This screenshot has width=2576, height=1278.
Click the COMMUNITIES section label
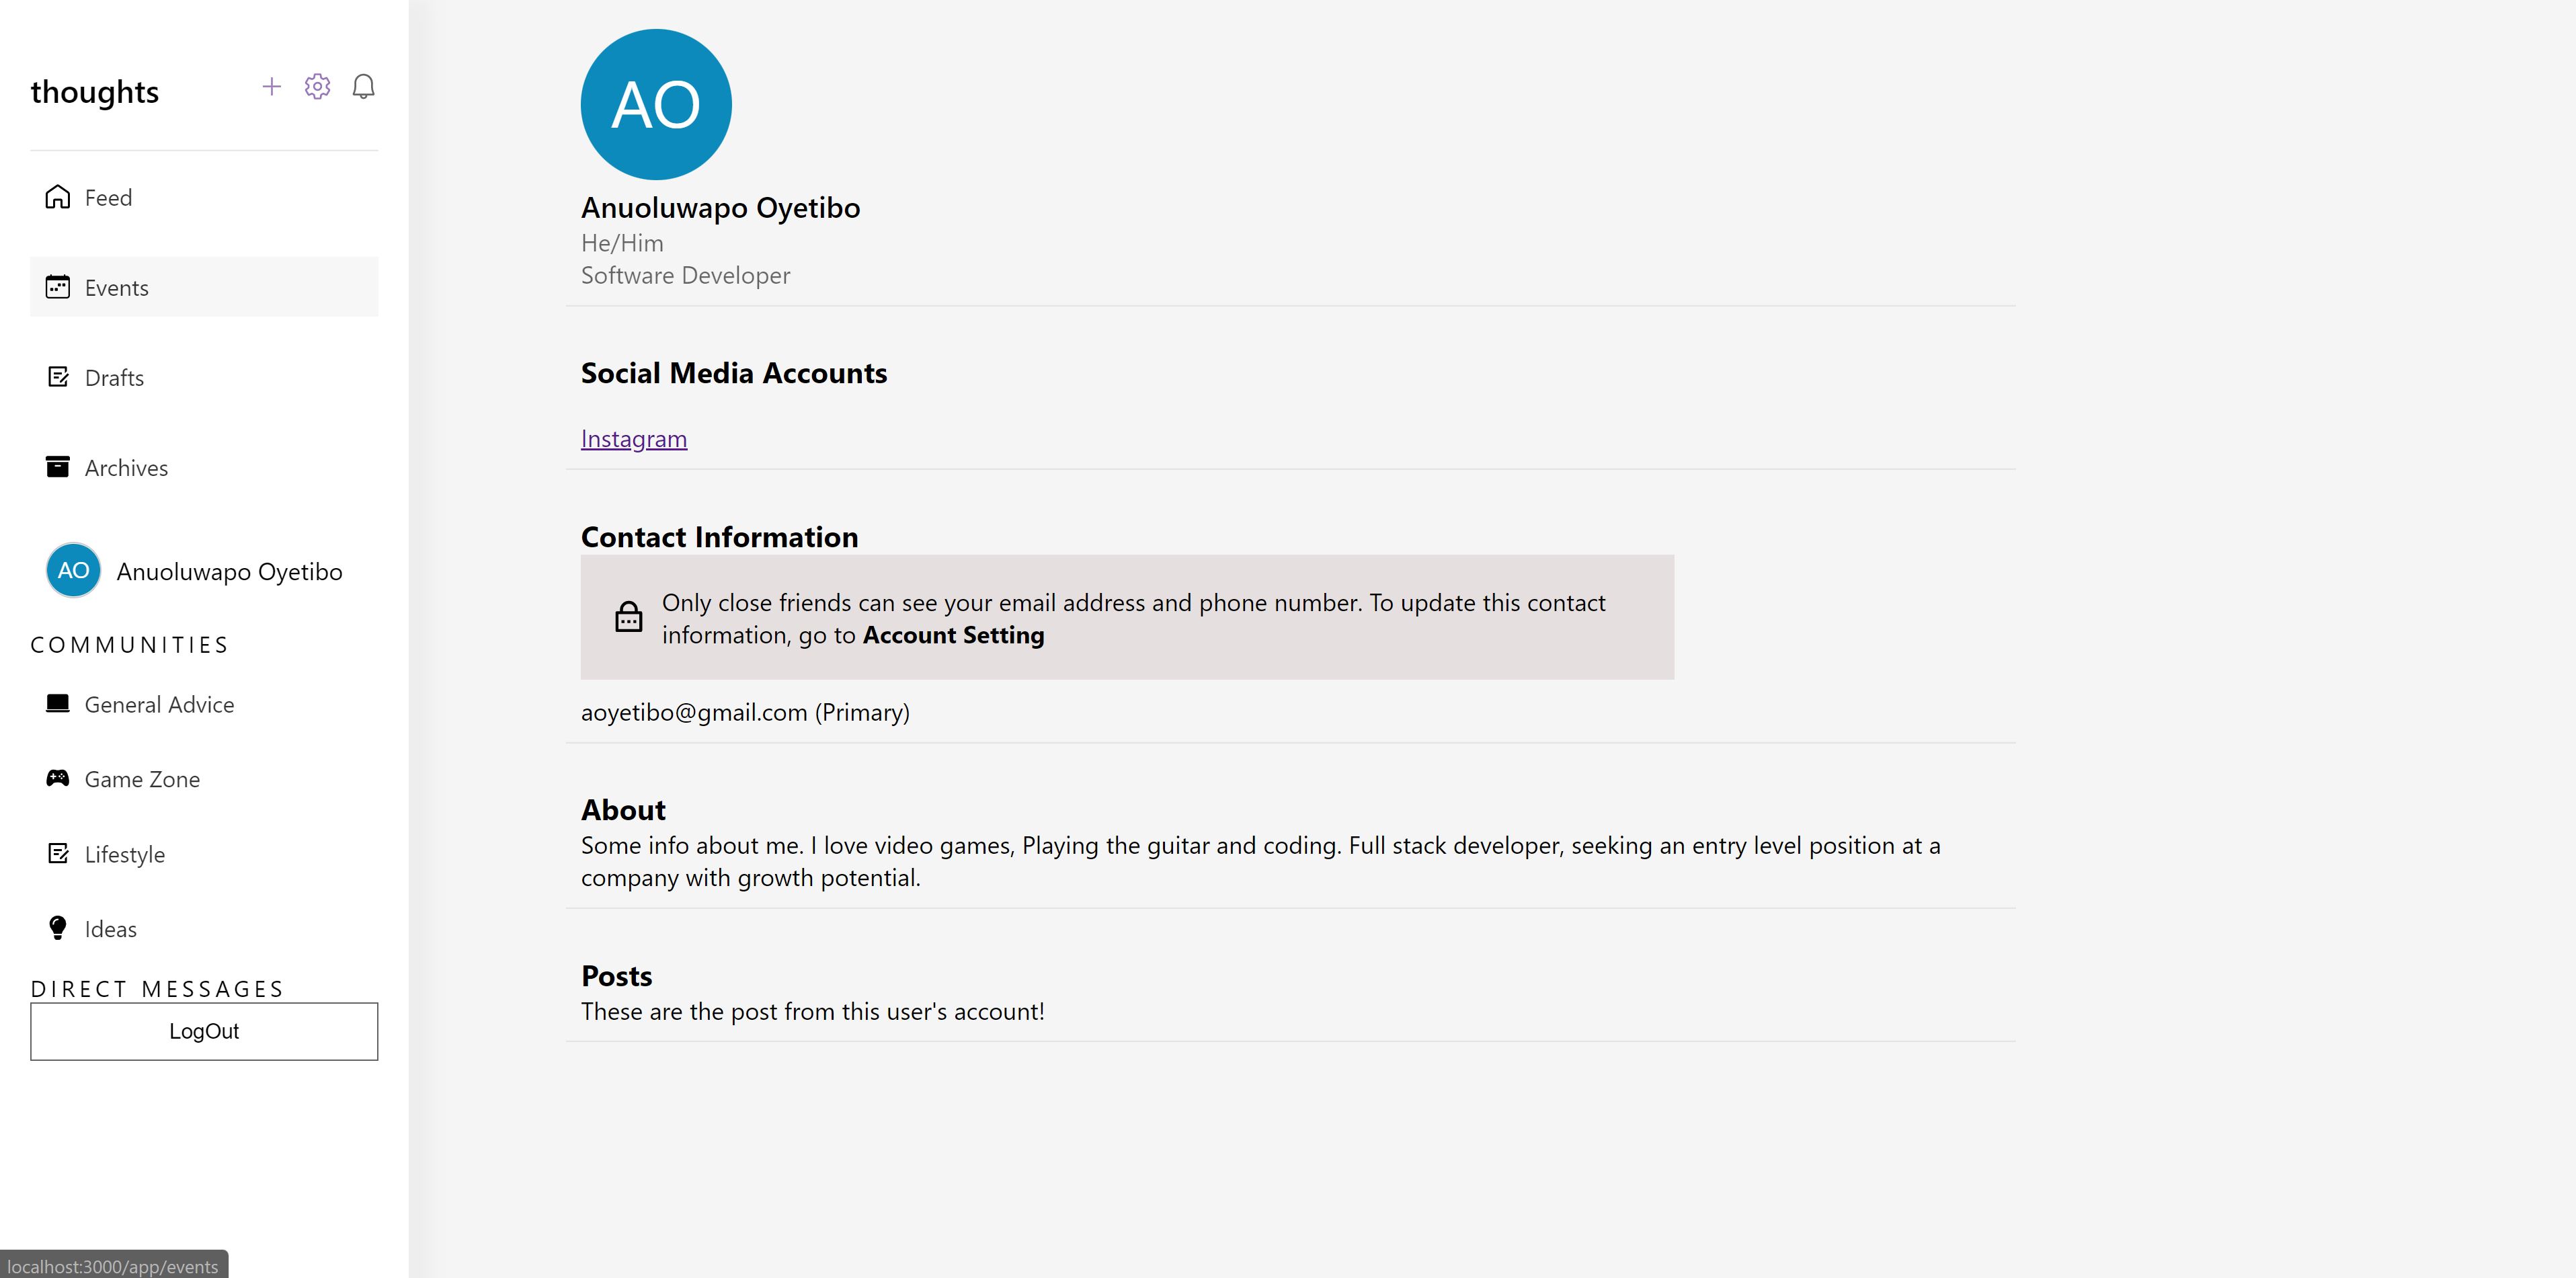coord(130,645)
